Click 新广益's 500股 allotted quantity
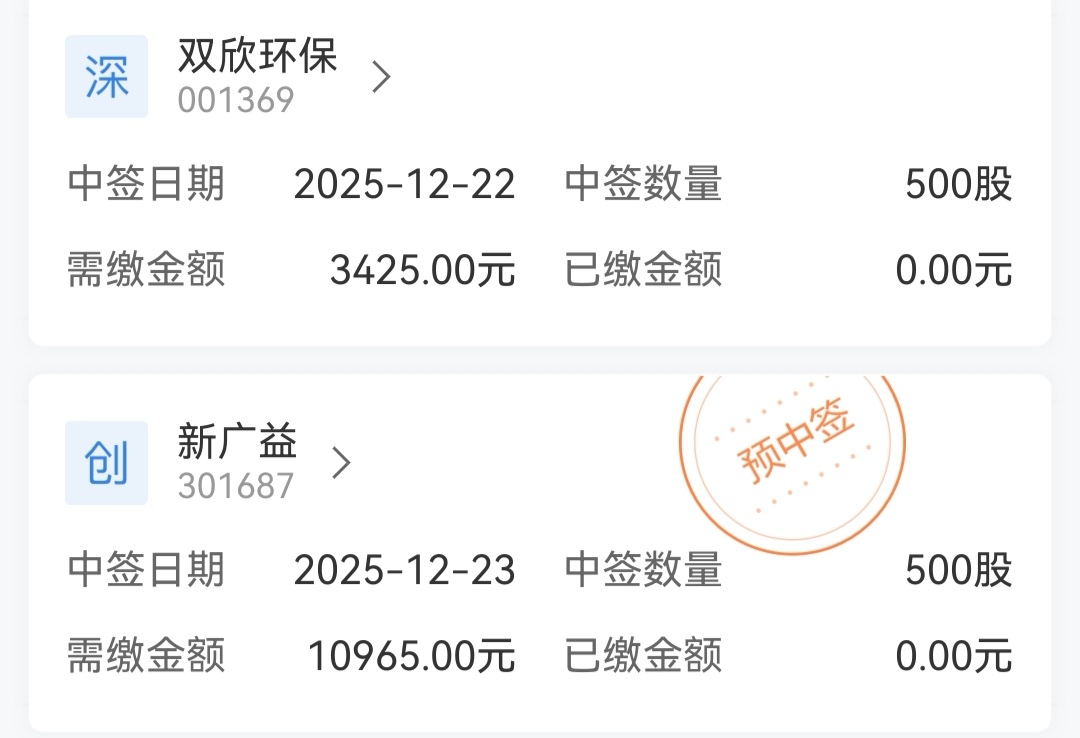Screen dimensions: 1080x738 coord(958,571)
